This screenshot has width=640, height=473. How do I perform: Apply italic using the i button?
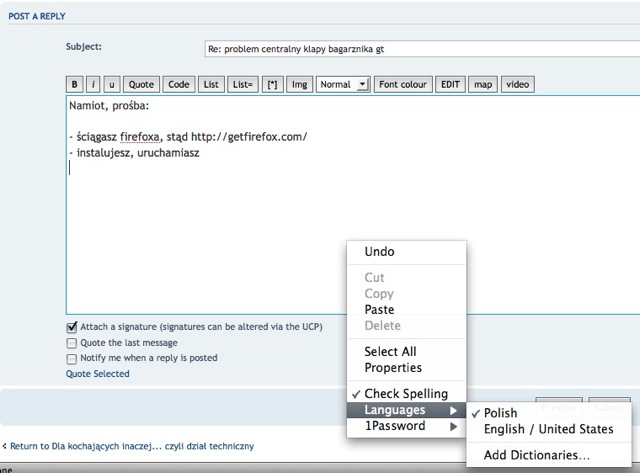pos(92,85)
